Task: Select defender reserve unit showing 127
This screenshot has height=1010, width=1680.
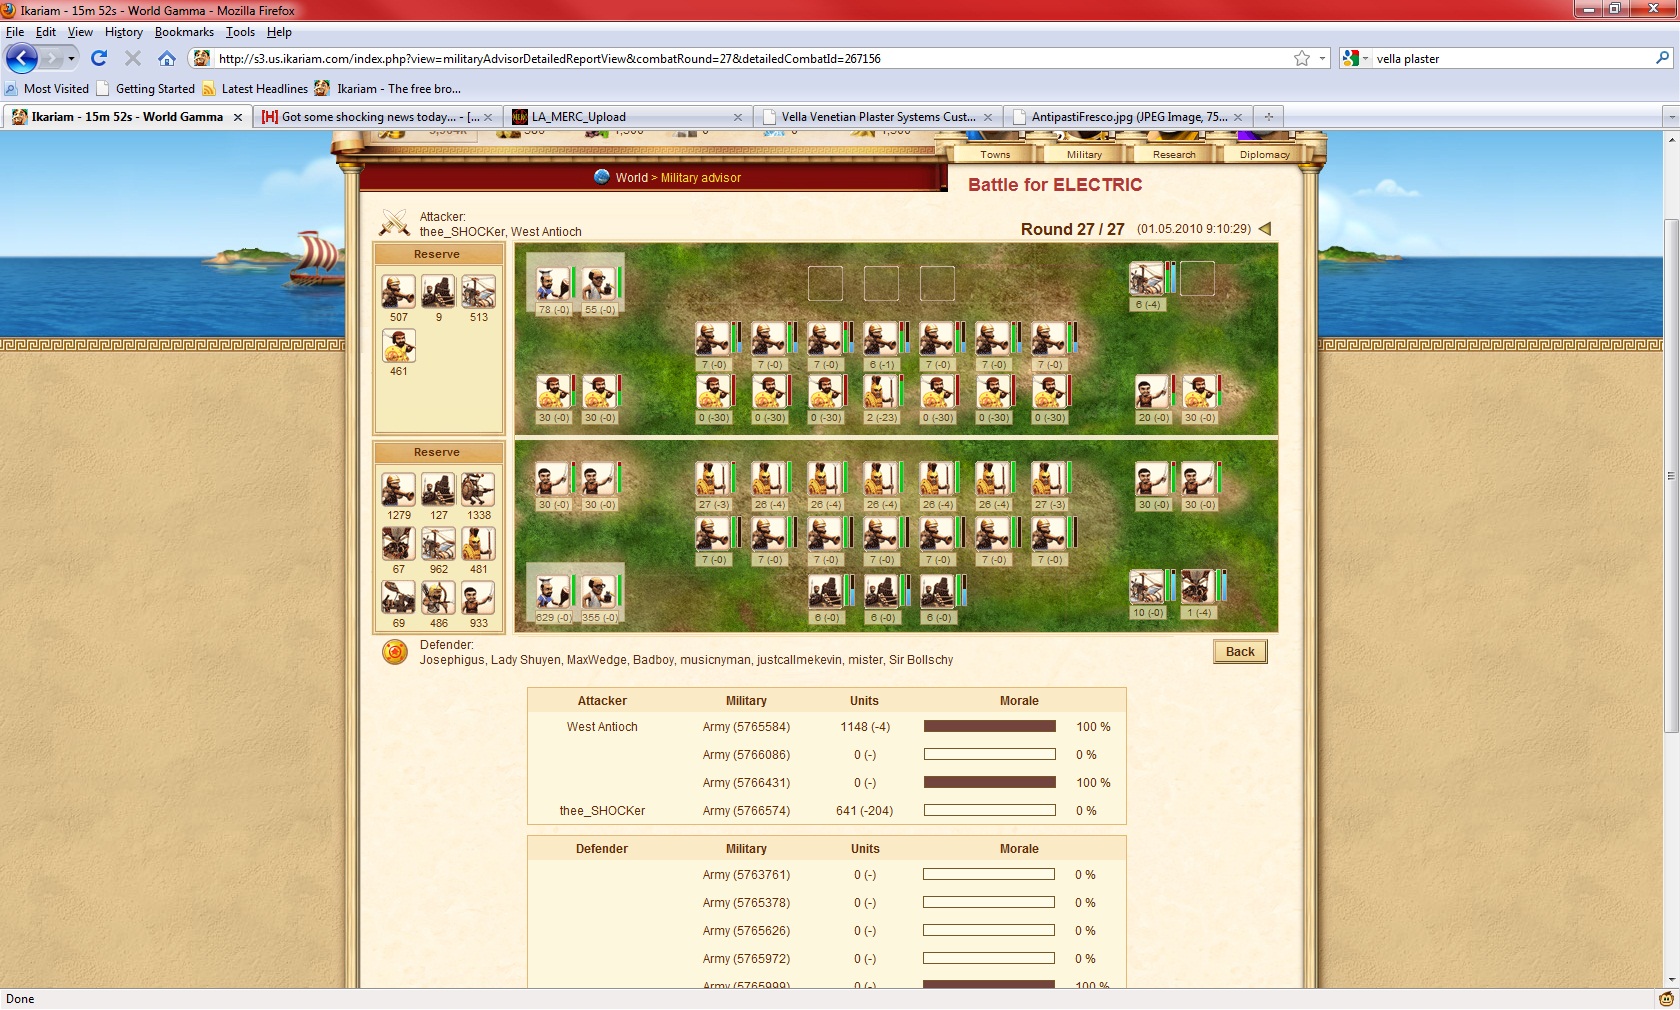Action: click(438, 490)
